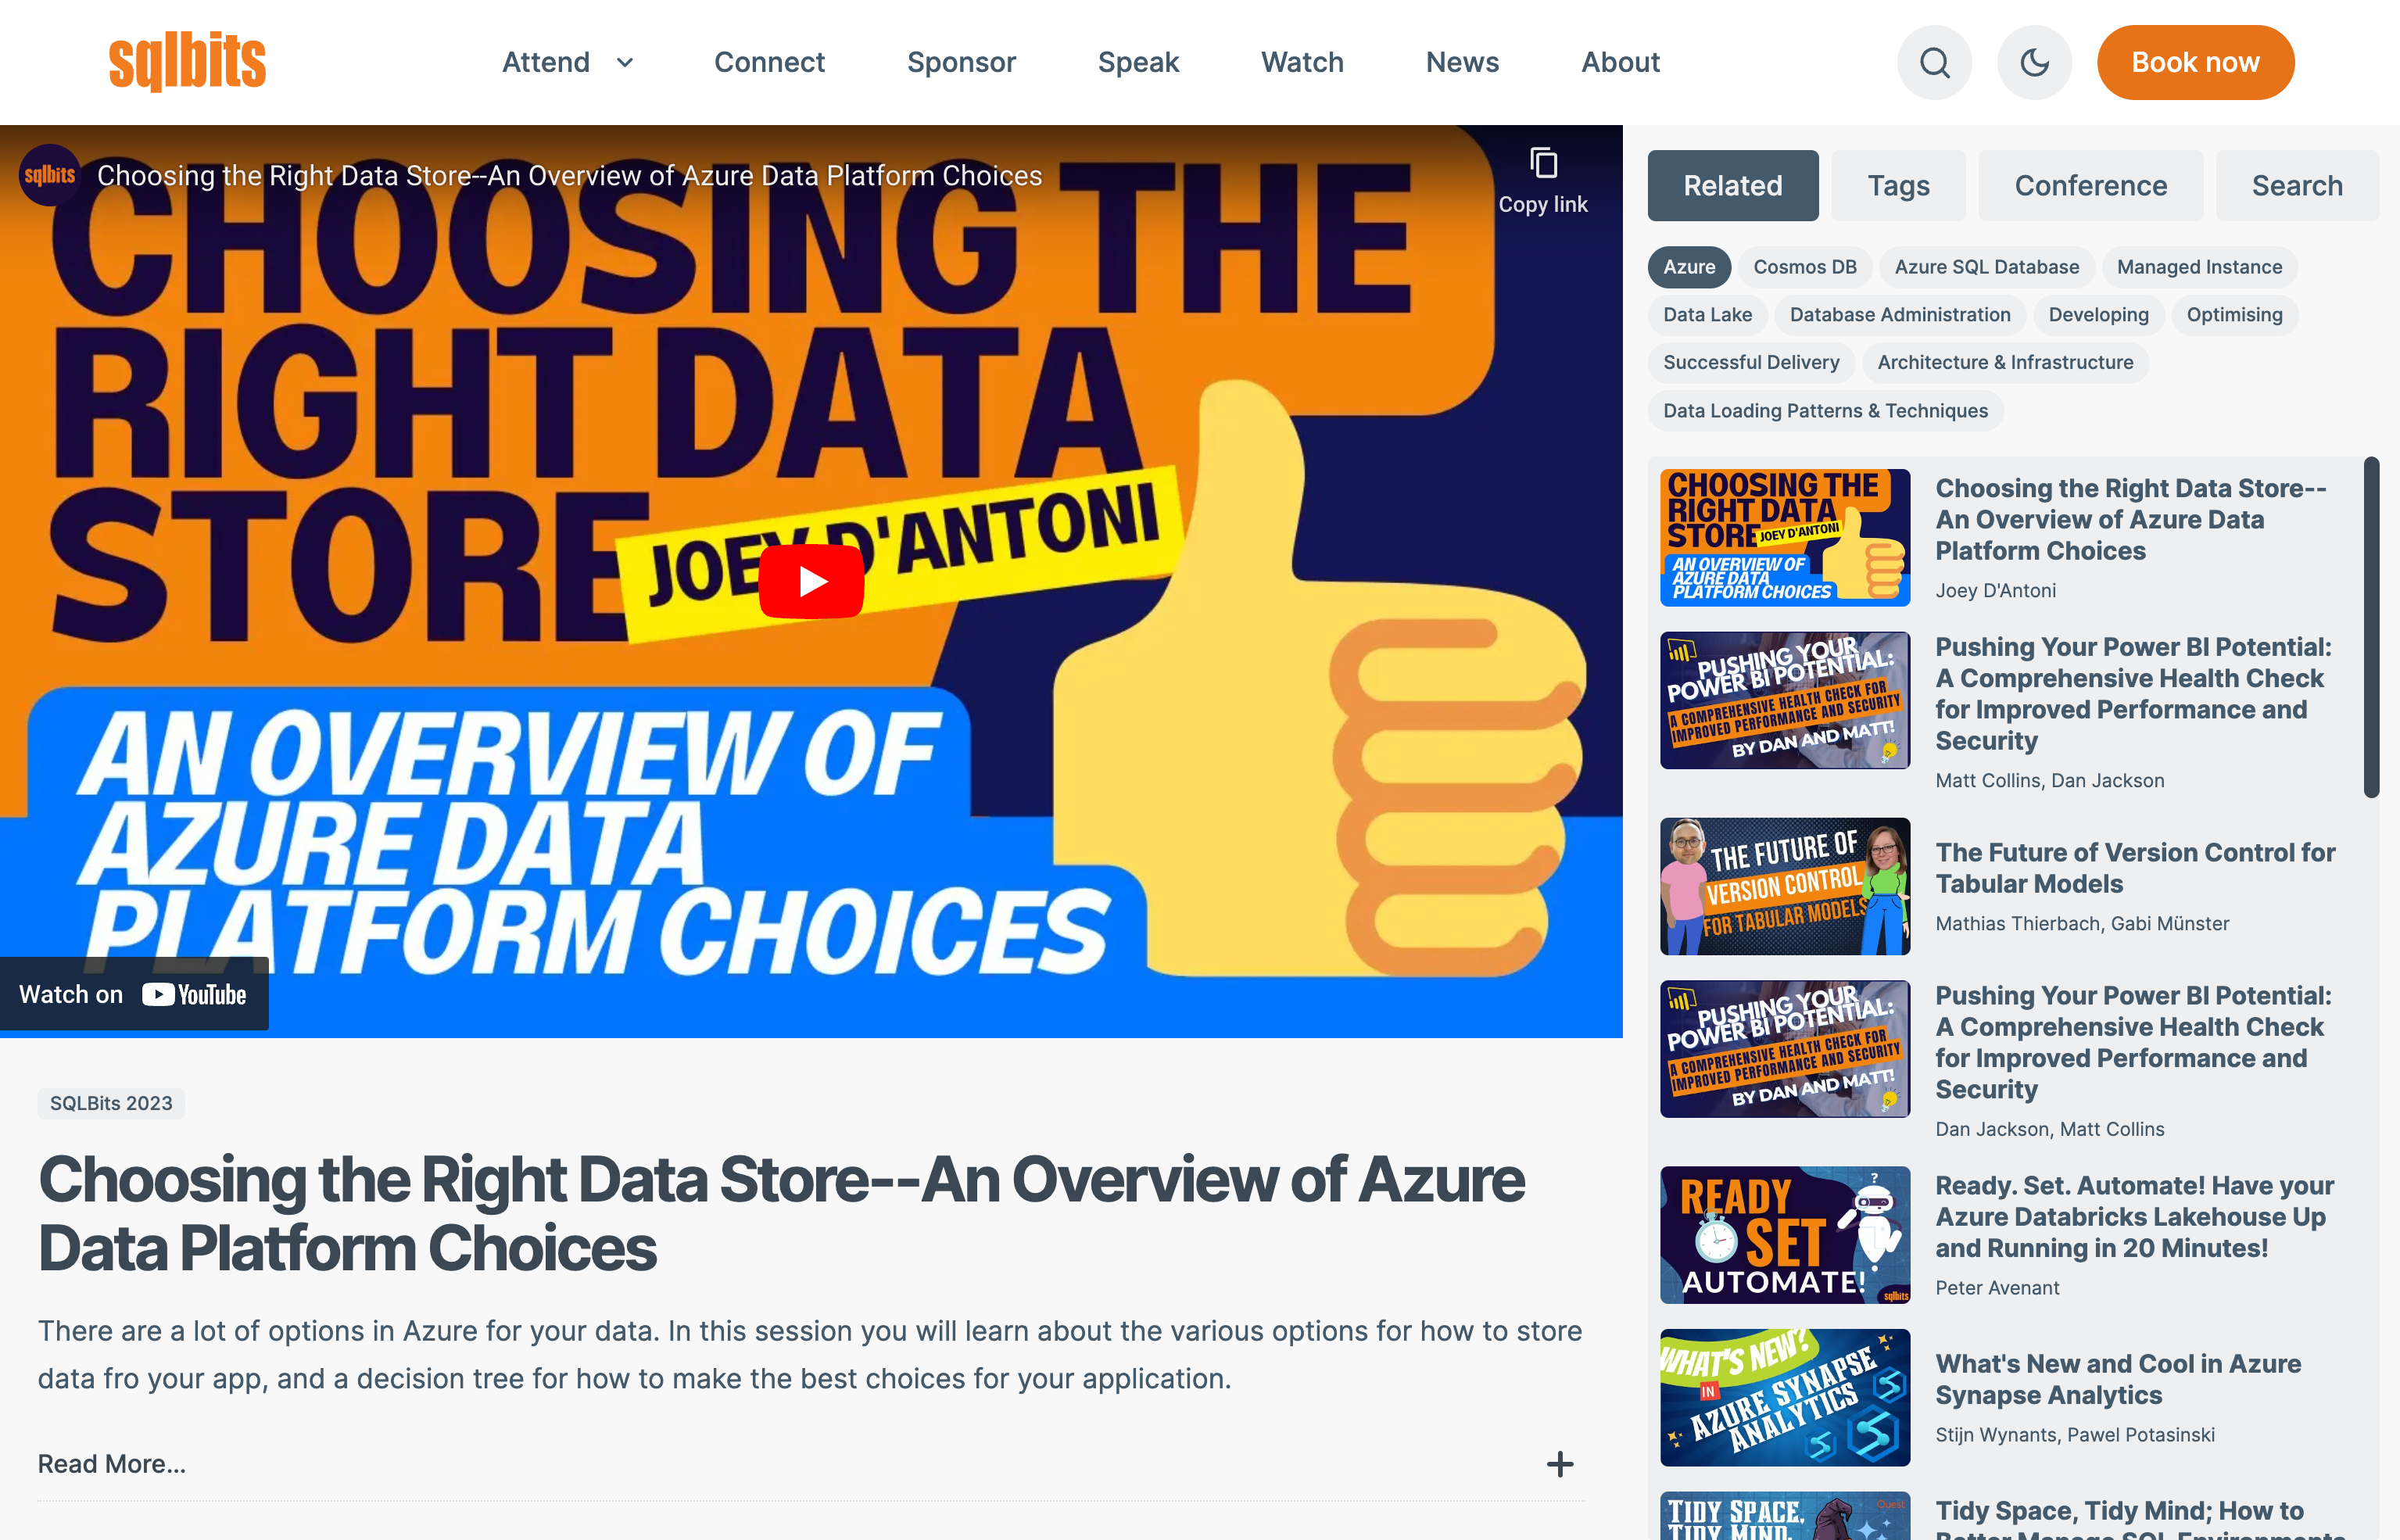Image resolution: width=2400 pixels, height=1540 pixels.
Task: Click the Future of Version Control thumbnail
Action: pos(1782,886)
